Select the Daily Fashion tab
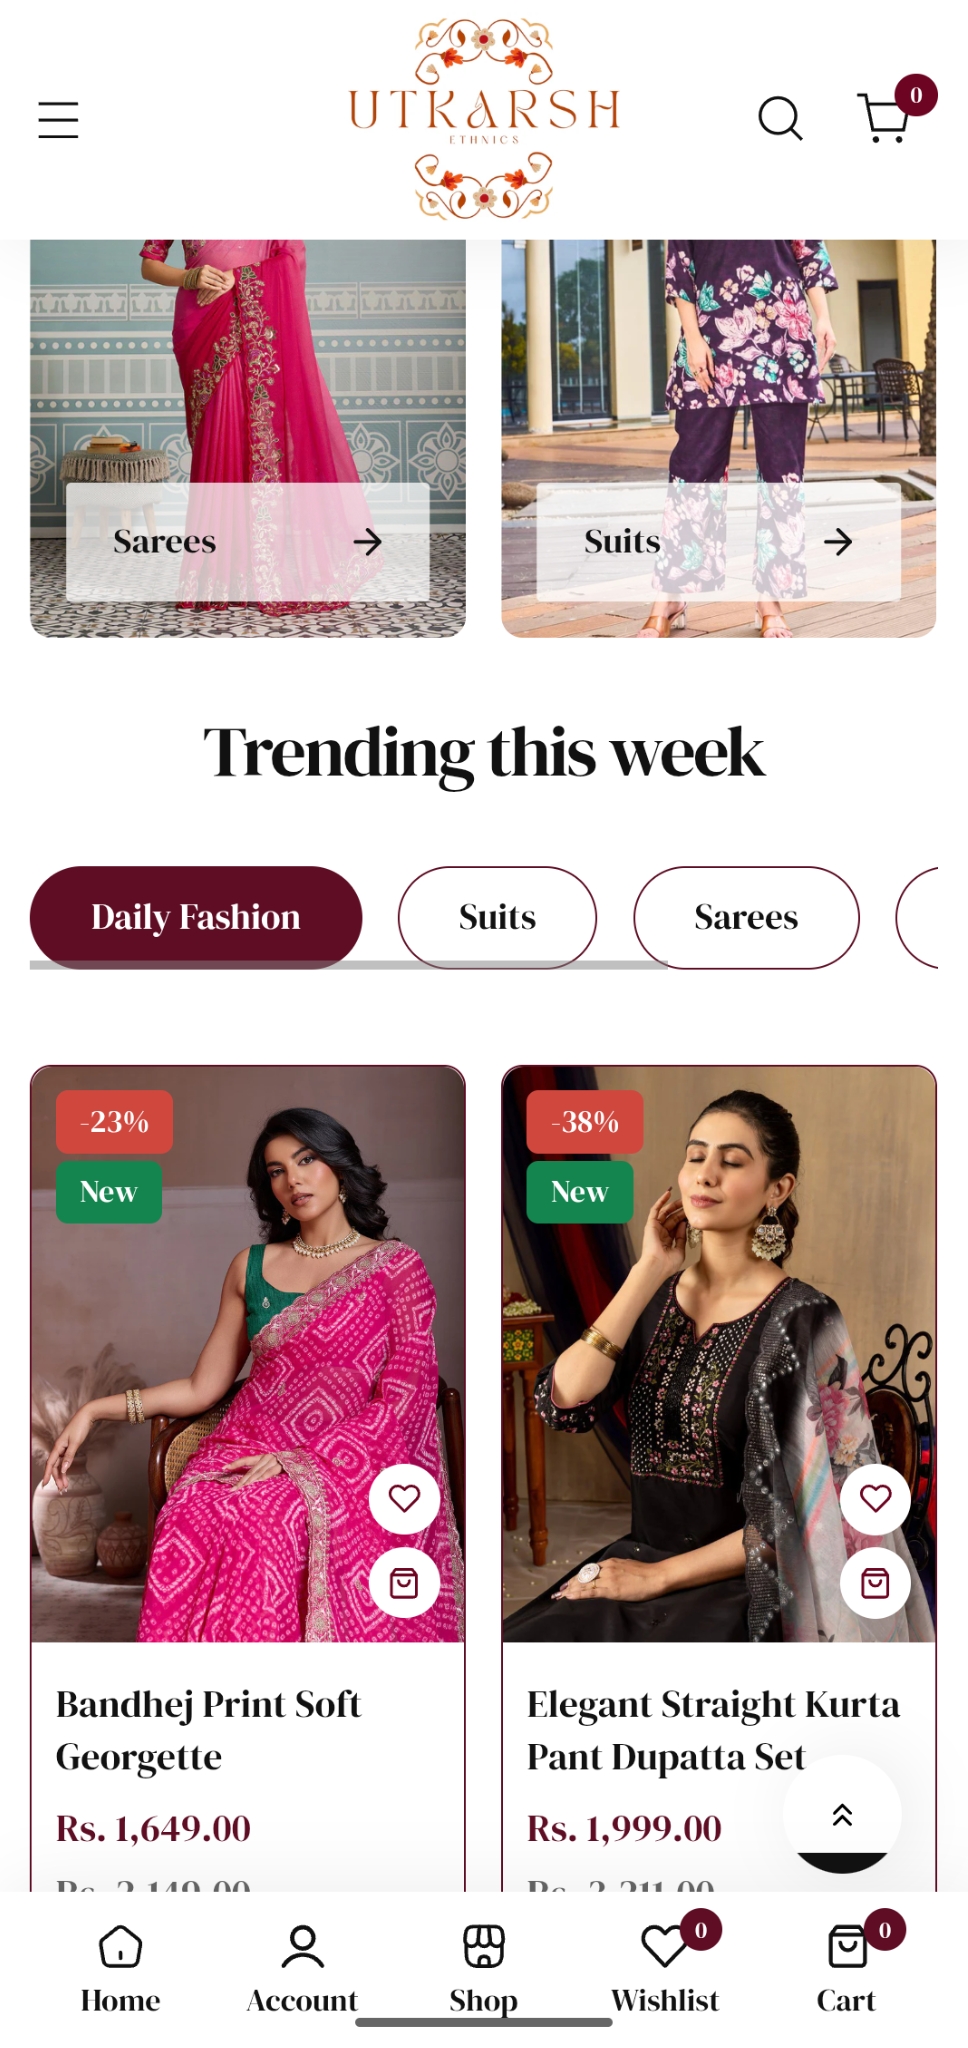Viewport: 968px width, 2048px height. tap(196, 917)
